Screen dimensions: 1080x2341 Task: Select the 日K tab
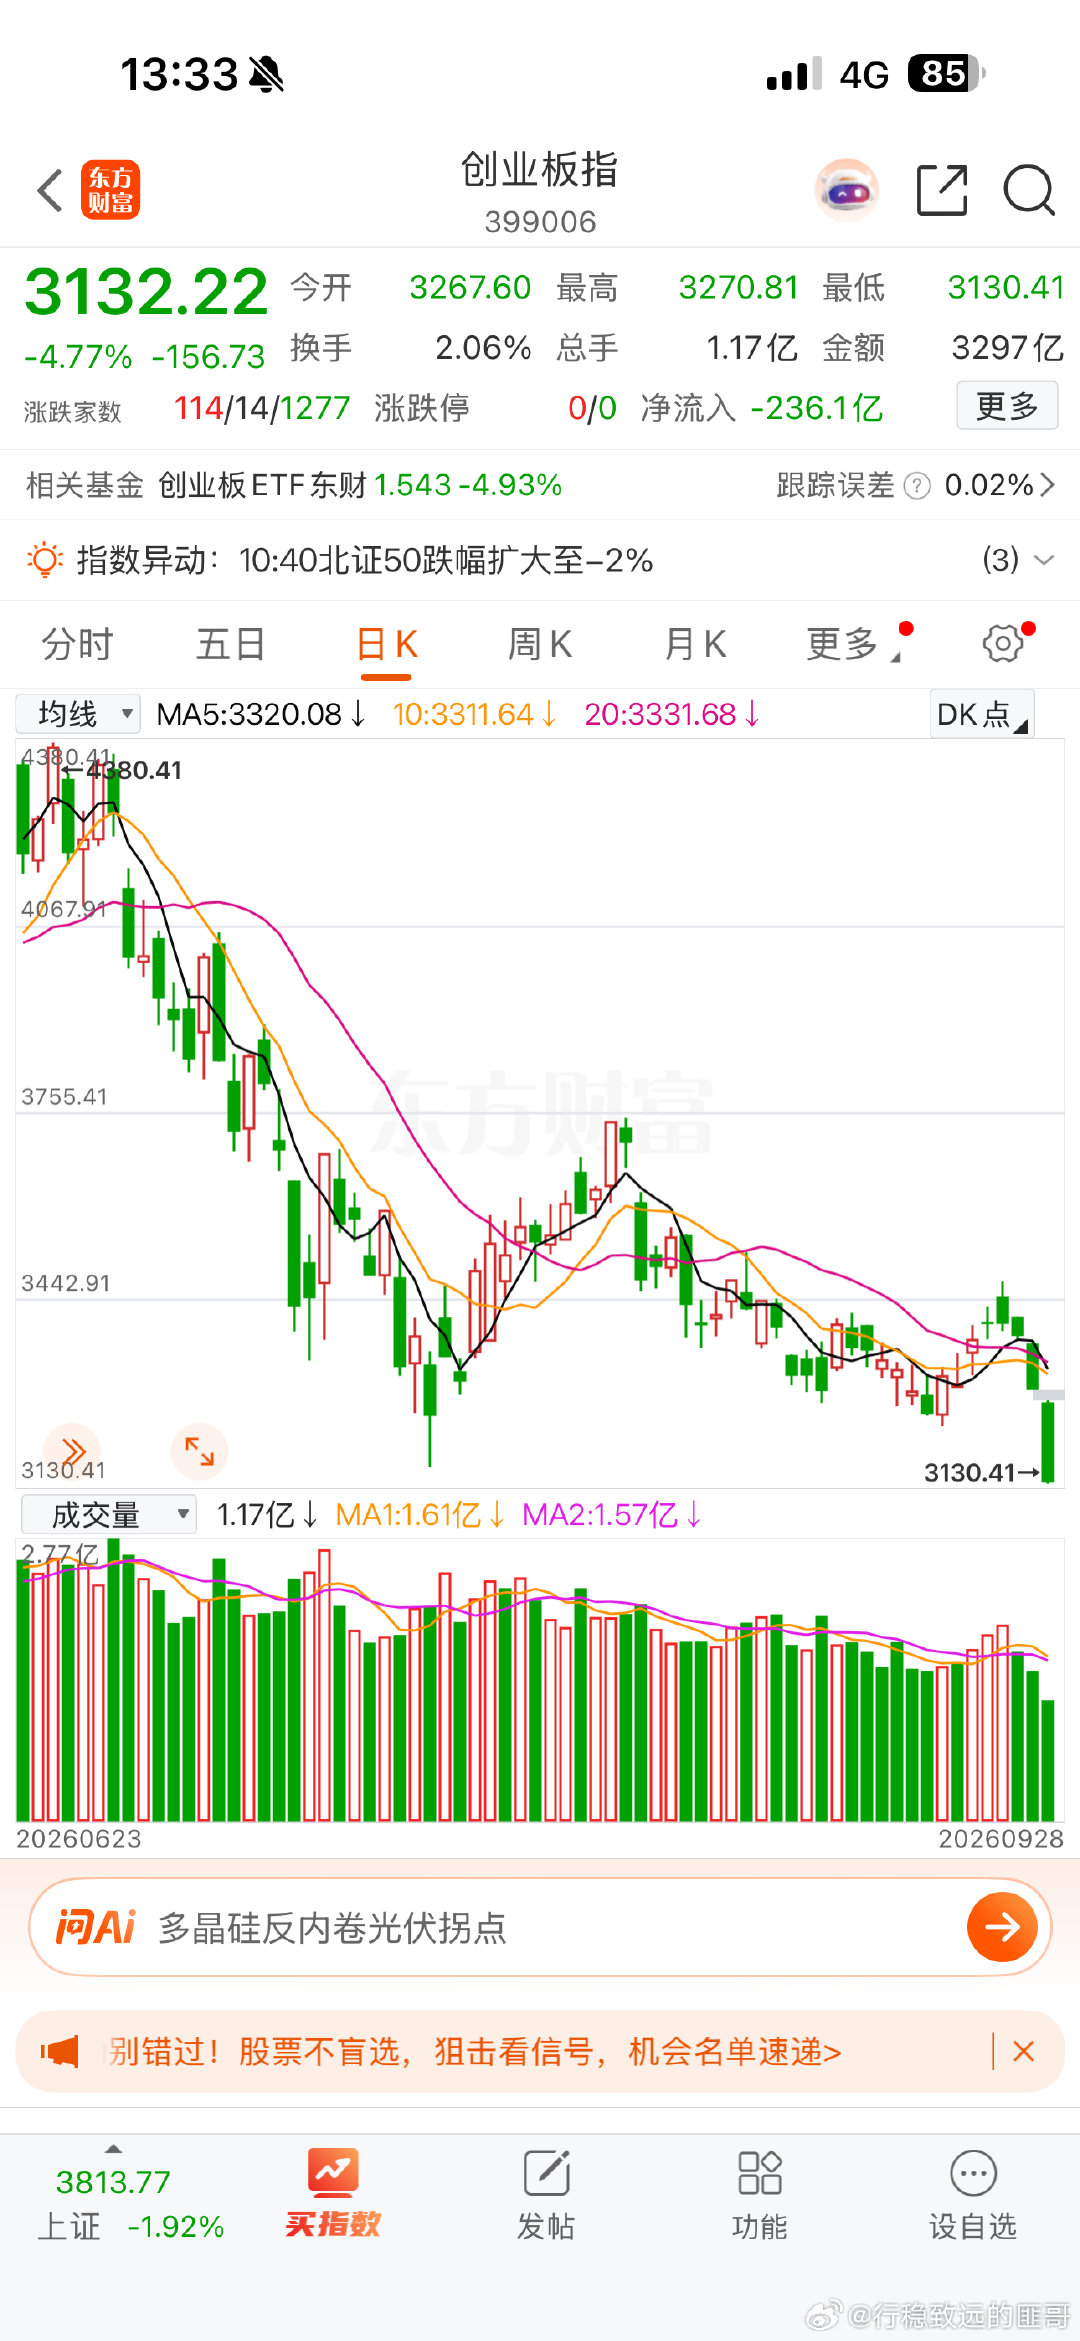(387, 644)
